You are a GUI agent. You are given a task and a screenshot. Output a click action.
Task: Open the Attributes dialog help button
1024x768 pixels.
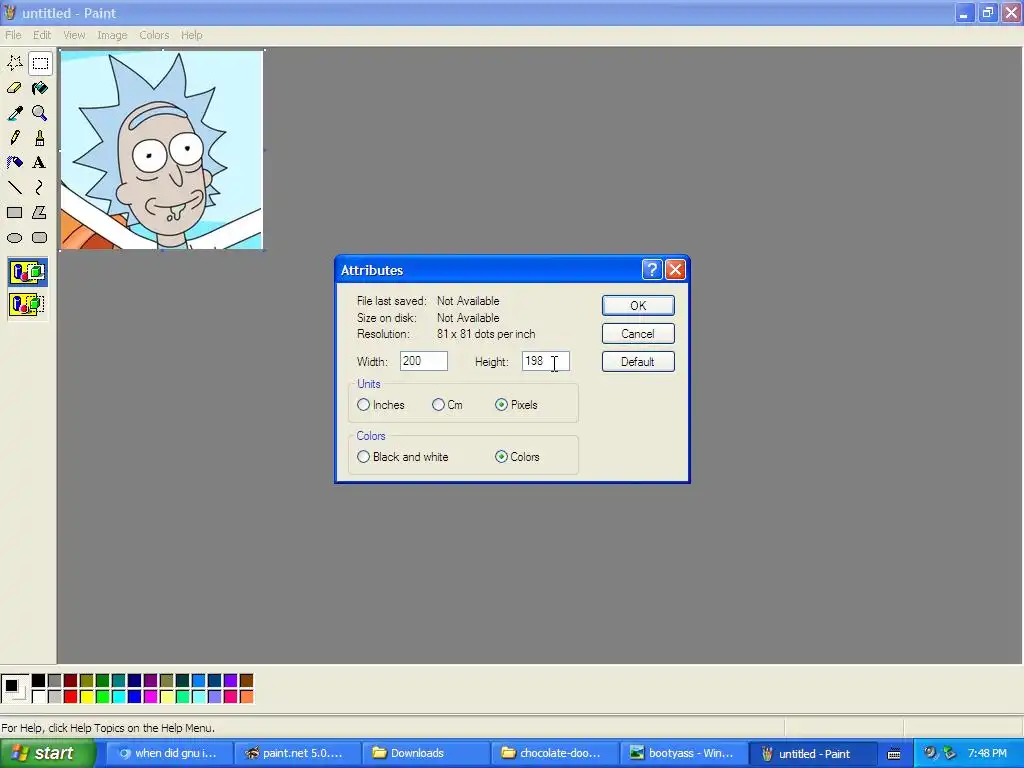click(x=652, y=270)
